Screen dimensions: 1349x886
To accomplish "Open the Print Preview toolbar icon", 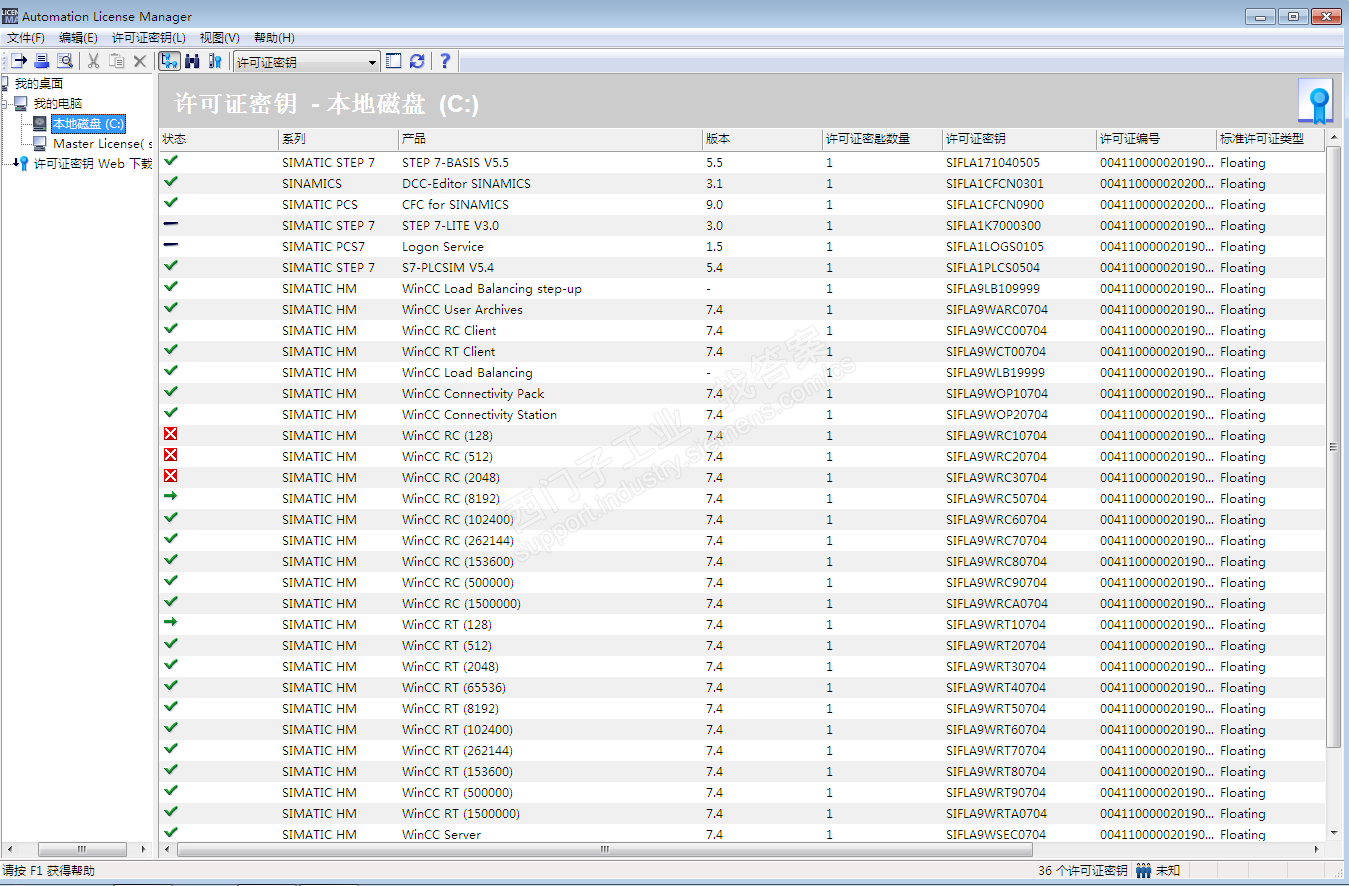I will [64, 61].
